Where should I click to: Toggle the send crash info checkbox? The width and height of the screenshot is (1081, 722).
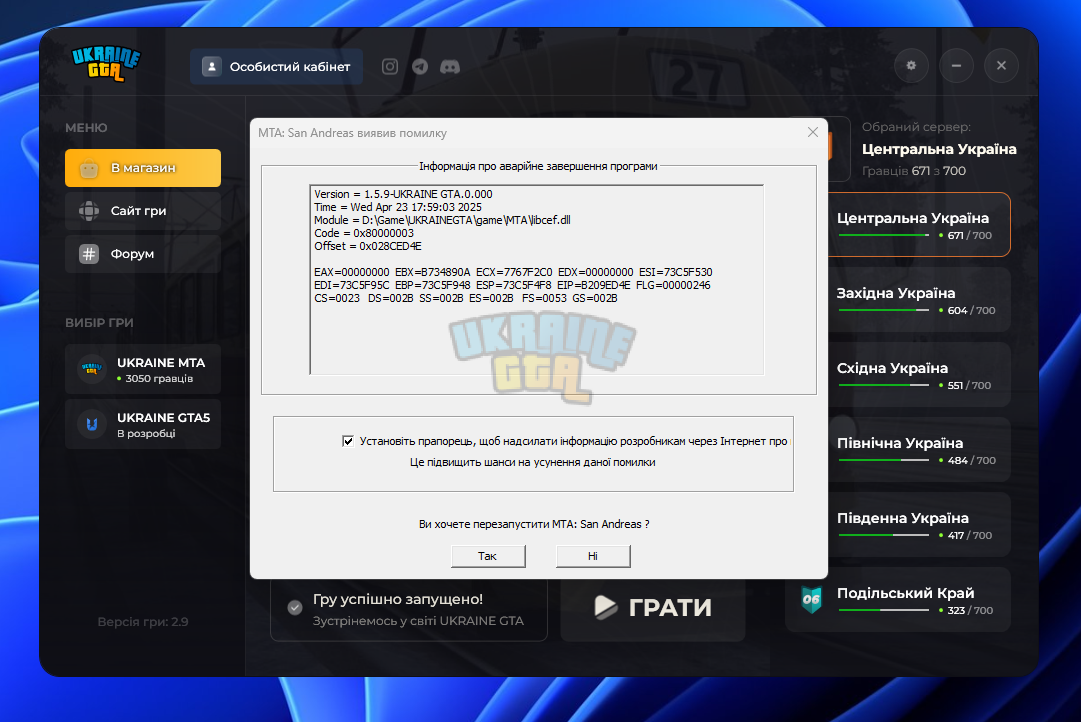click(x=348, y=441)
